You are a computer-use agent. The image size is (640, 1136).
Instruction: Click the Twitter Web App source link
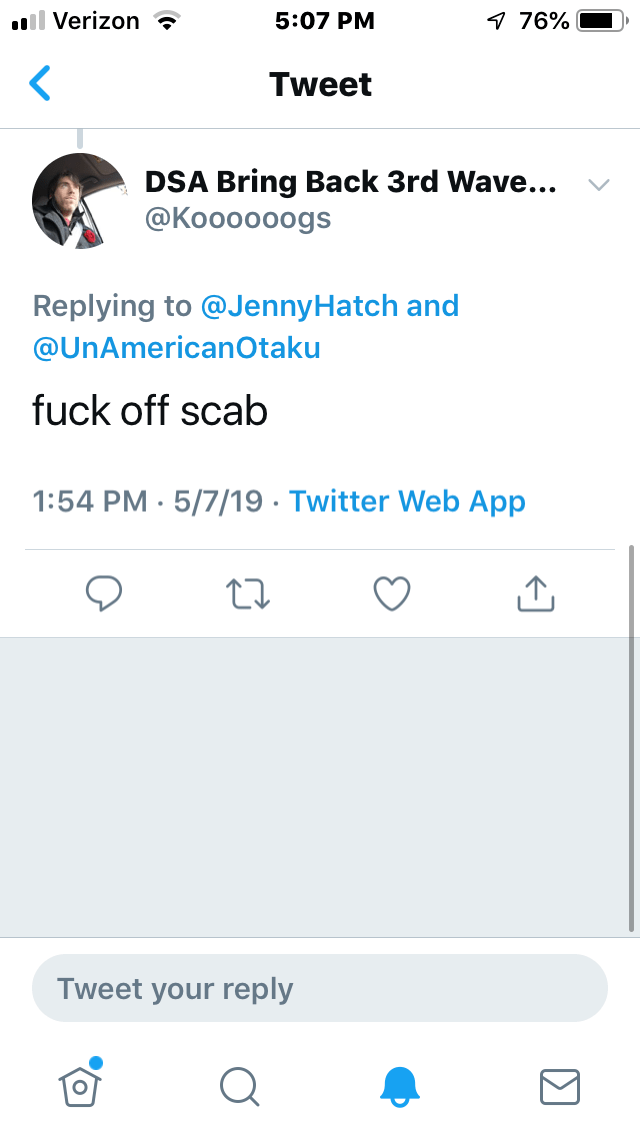[407, 501]
